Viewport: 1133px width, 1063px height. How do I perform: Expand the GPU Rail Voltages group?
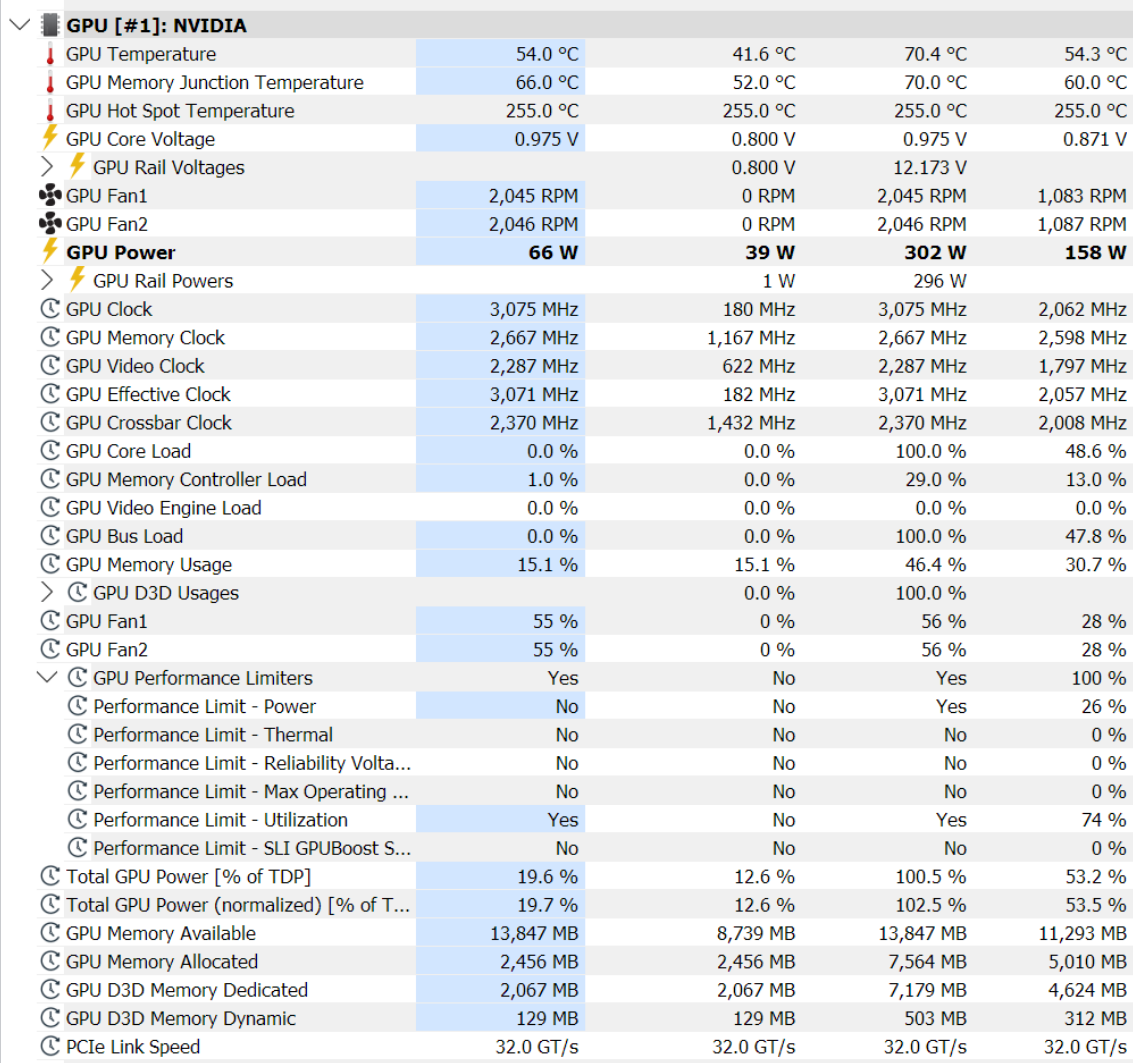[47, 167]
